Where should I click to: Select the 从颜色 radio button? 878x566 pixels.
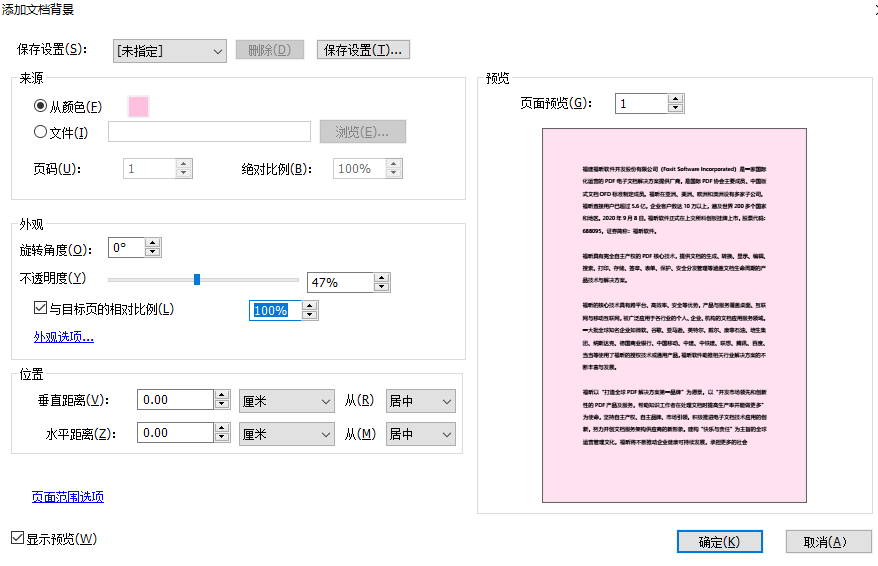(x=41, y=106)
